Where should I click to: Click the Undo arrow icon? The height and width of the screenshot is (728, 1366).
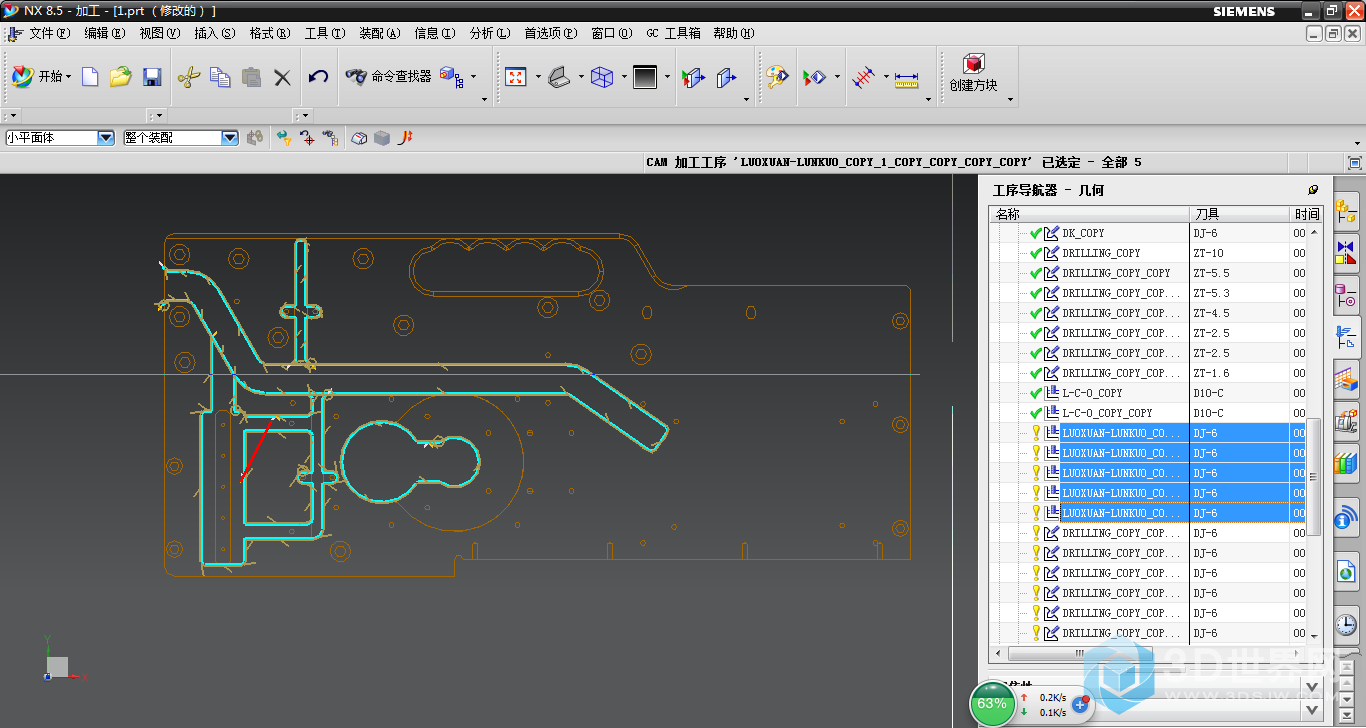tap(318, 77)
